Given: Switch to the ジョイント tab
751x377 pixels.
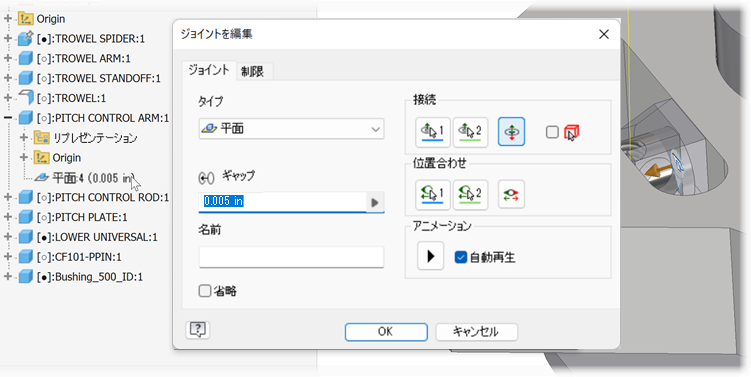Looking at the screenshot, I should (x=209, y=70).
